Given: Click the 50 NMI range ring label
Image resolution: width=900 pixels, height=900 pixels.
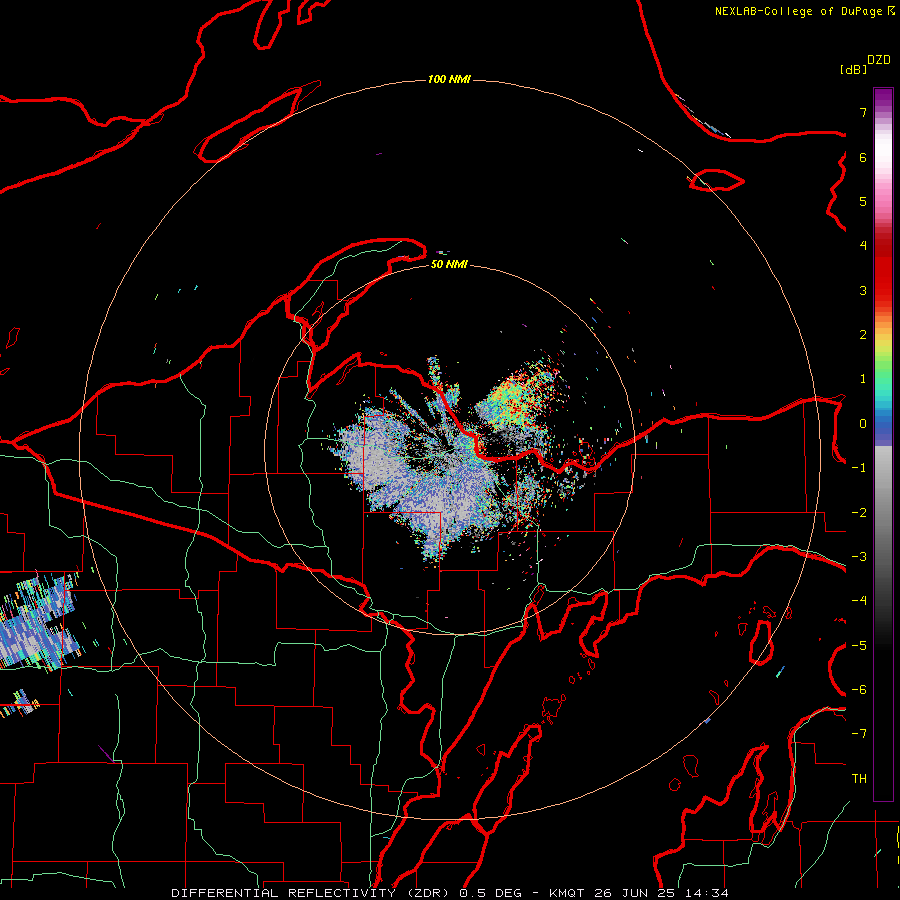Looking at the screenshot, I should [x=449, y=264].
